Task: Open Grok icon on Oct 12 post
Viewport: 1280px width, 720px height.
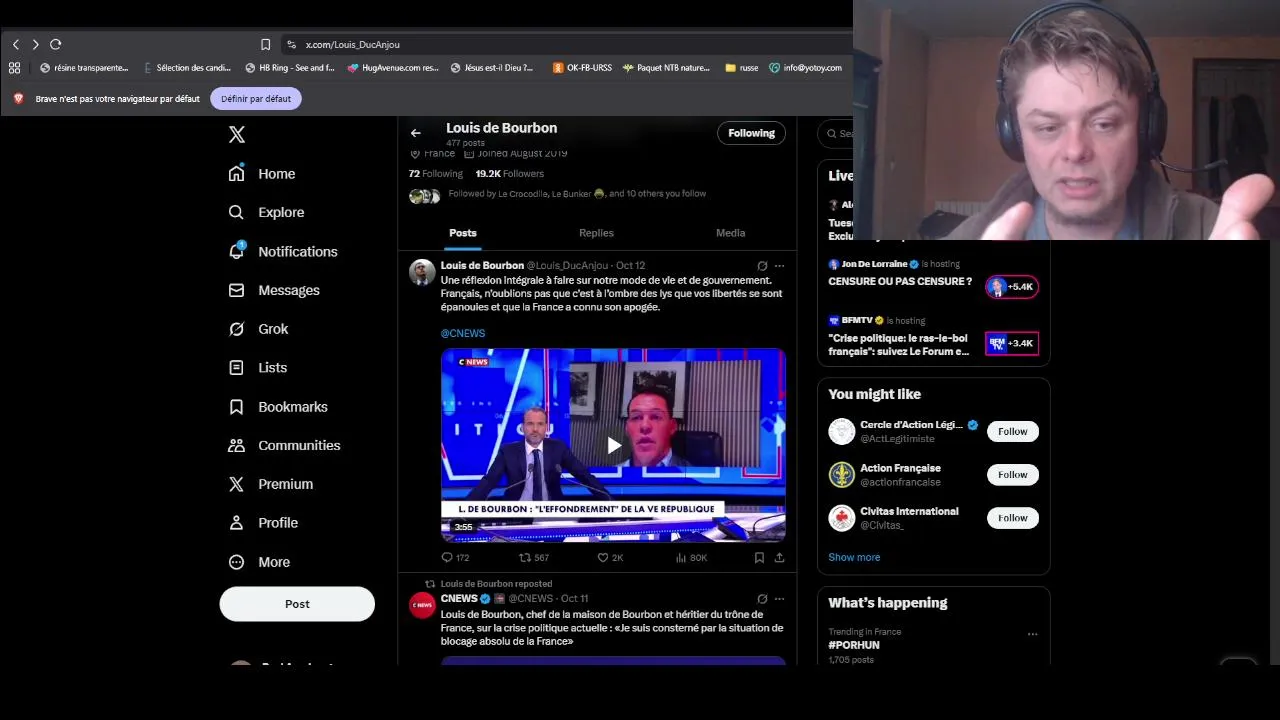Action: point(762,266)
